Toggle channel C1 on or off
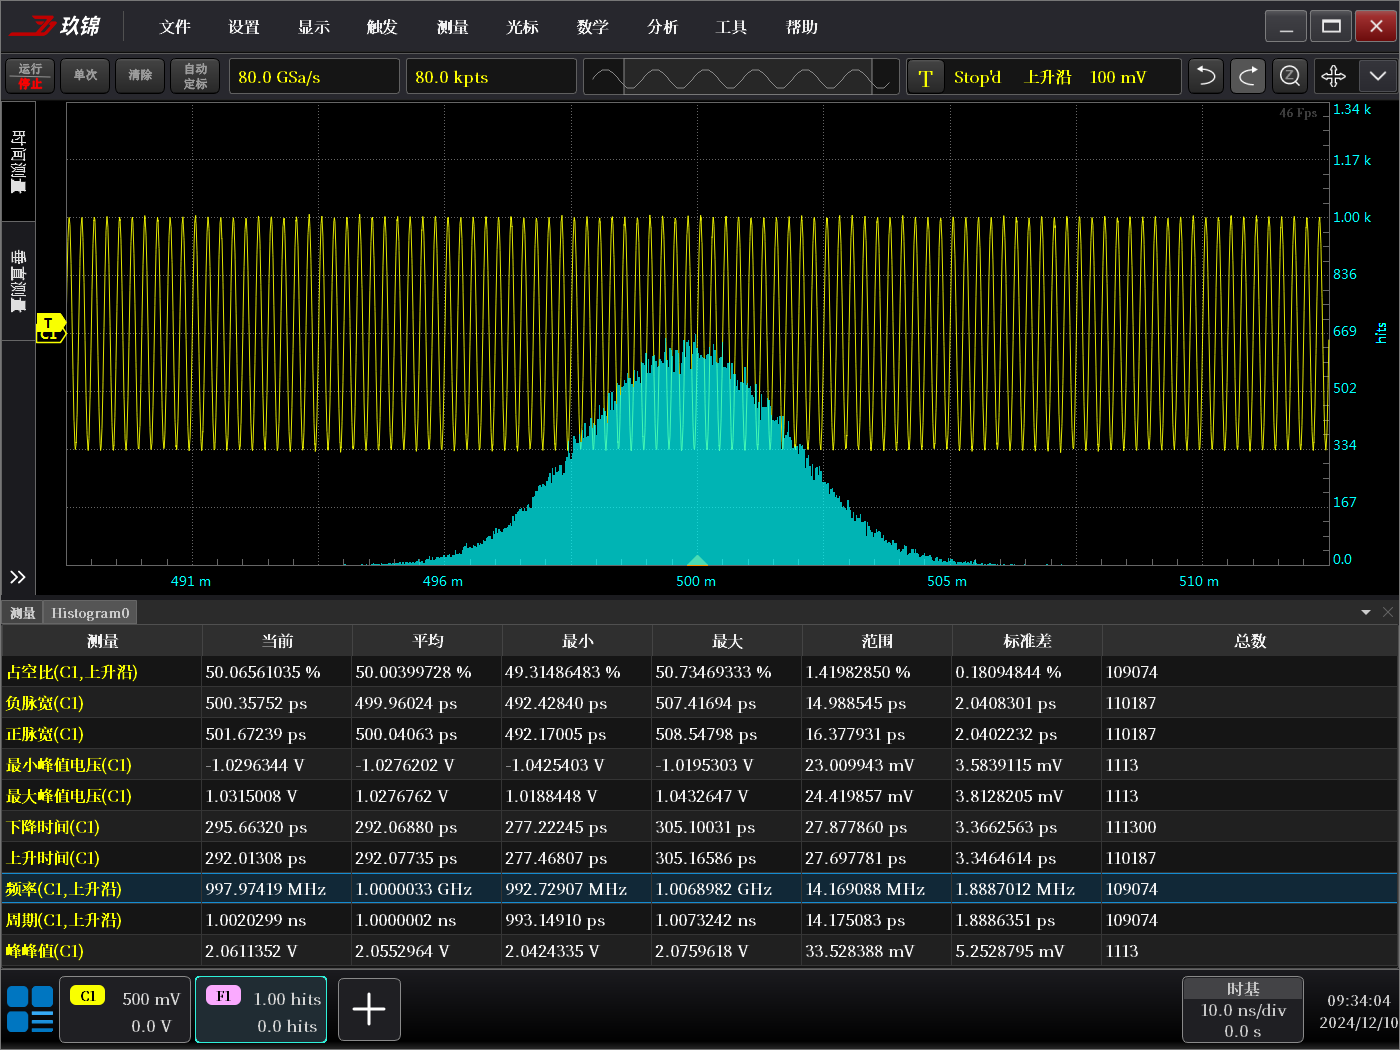This screenshot has width=1400, height=1050. tap(125, 1010)
